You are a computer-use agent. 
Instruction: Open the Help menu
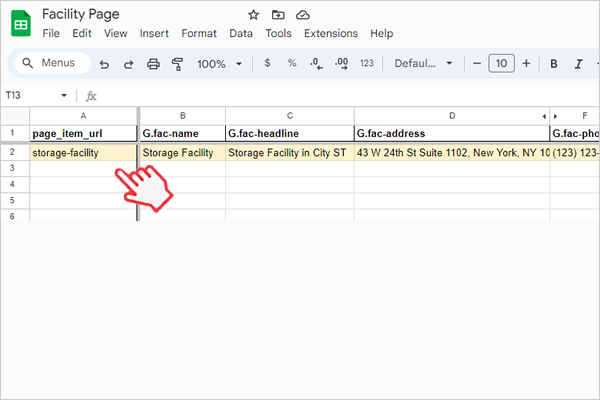point(382,33)
